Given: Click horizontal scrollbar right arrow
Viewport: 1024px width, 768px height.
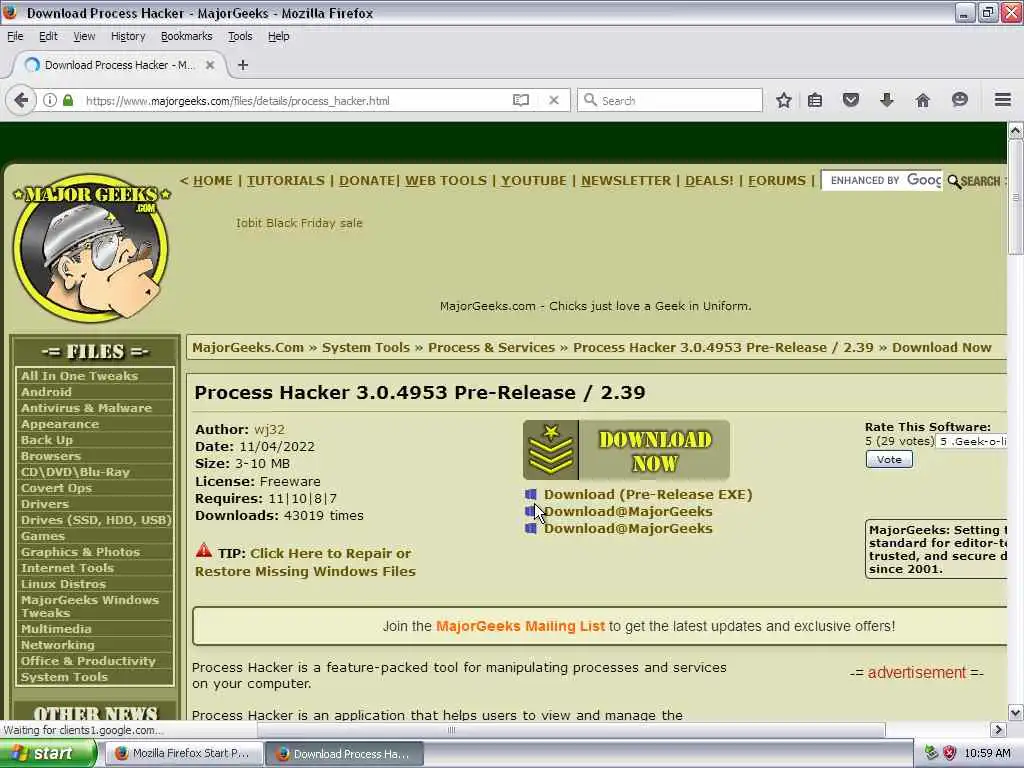Looking at the screenshot, I should pyautogui.click(x=998, y=730).
